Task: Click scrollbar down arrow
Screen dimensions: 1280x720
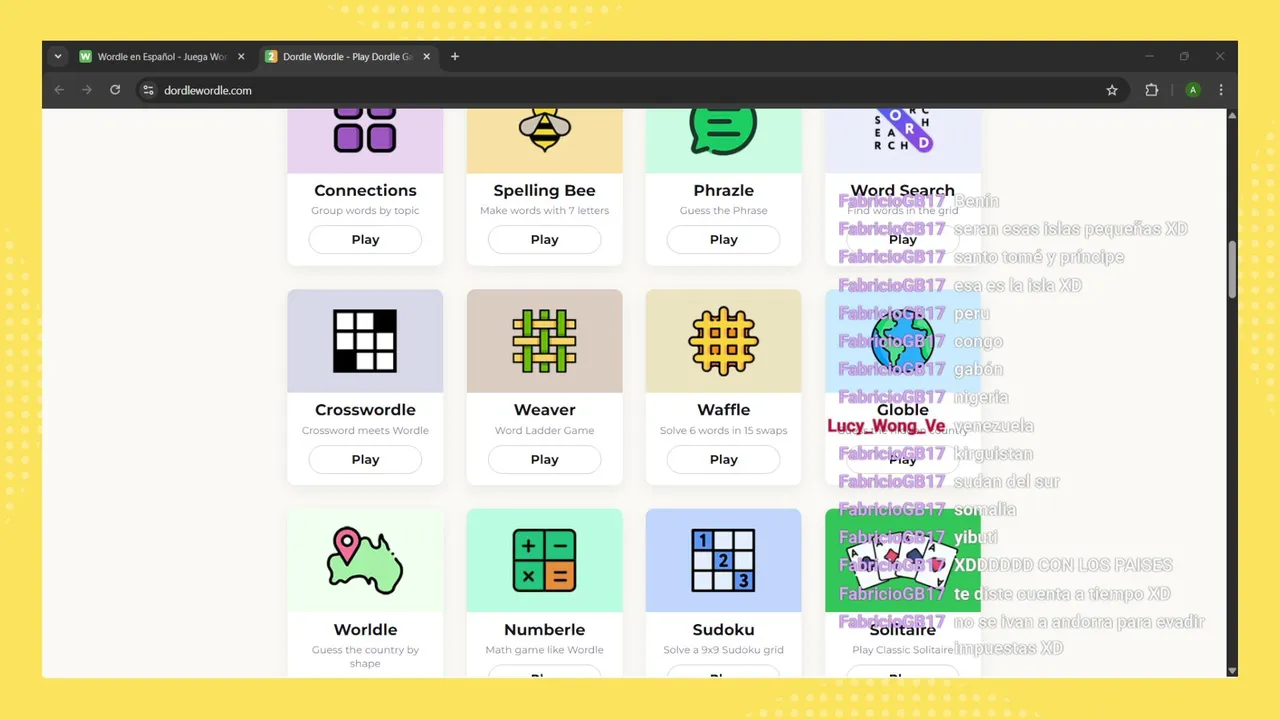Action: click(x=1232, y=671)
